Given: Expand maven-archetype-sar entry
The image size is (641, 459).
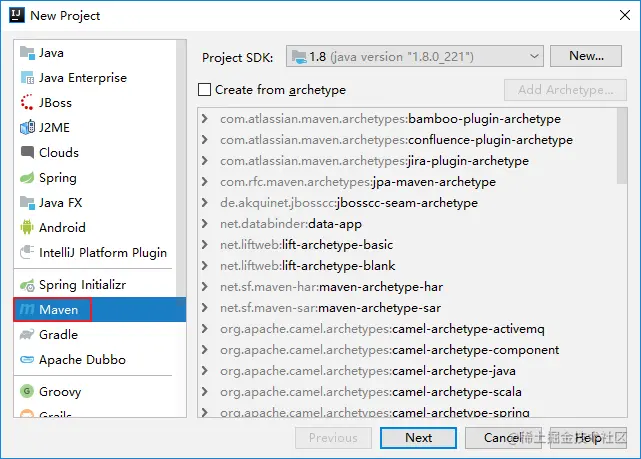Looking at the screenshot, I should (x=205, y=307).
